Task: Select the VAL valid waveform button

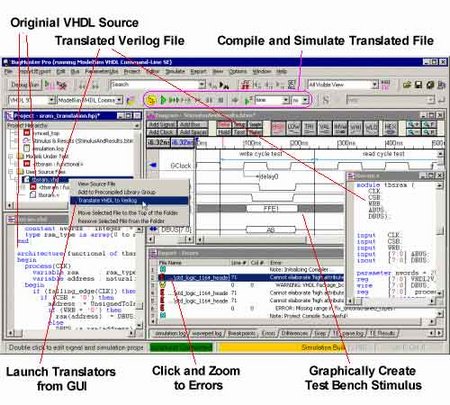Action: [324, 128]
